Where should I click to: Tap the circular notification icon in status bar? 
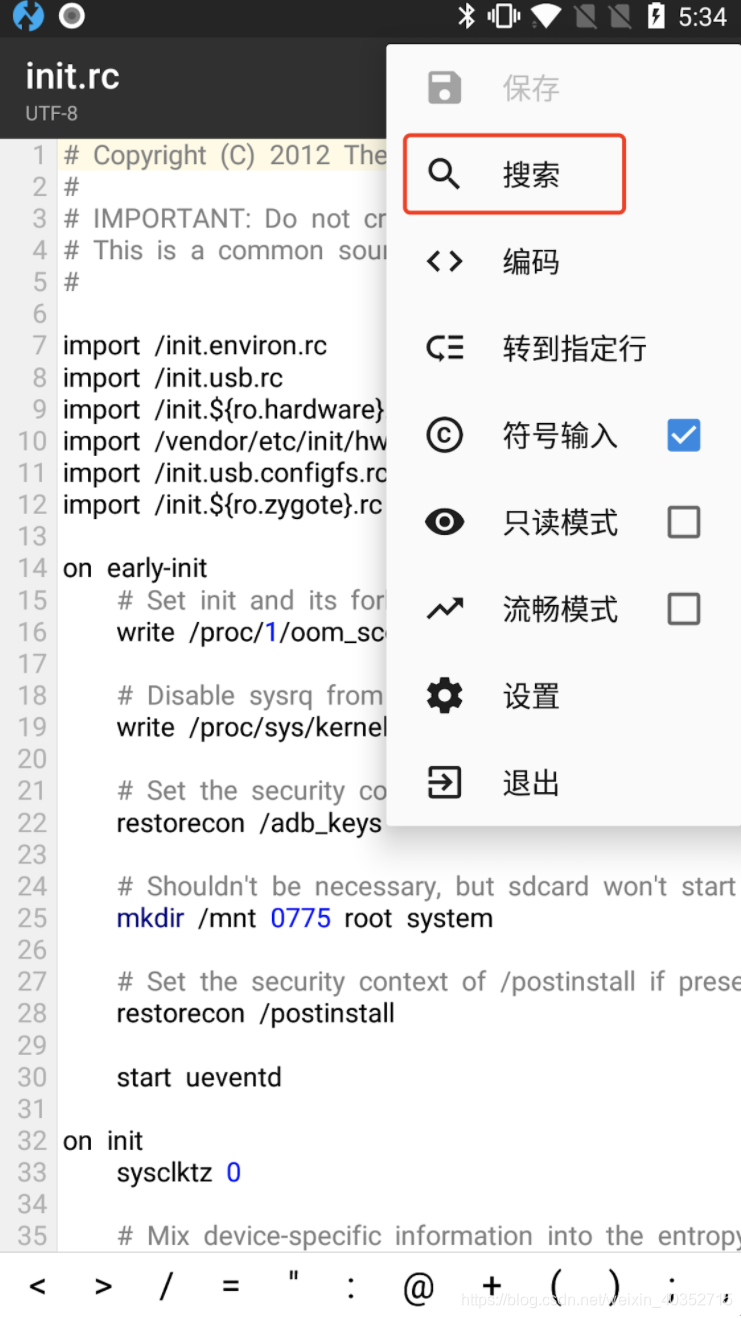72,17
